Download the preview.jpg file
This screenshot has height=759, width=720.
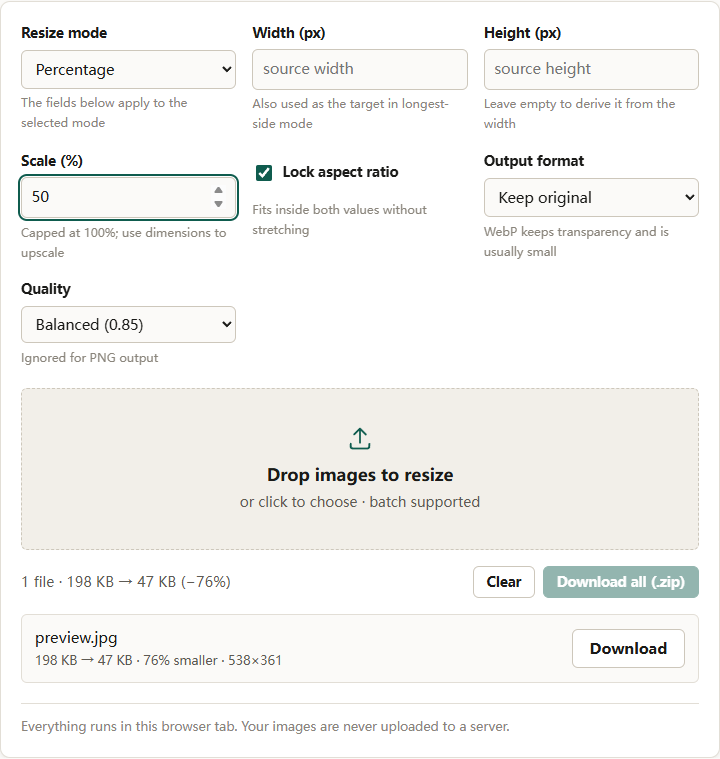(x=628, y=649)
